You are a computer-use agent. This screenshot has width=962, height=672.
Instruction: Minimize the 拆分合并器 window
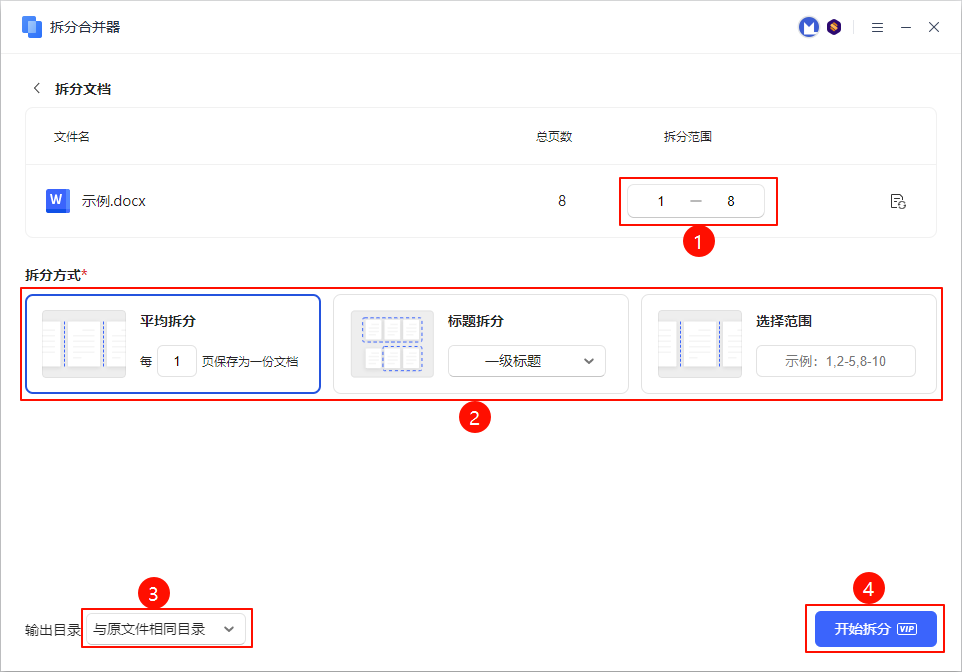point(906,28)
